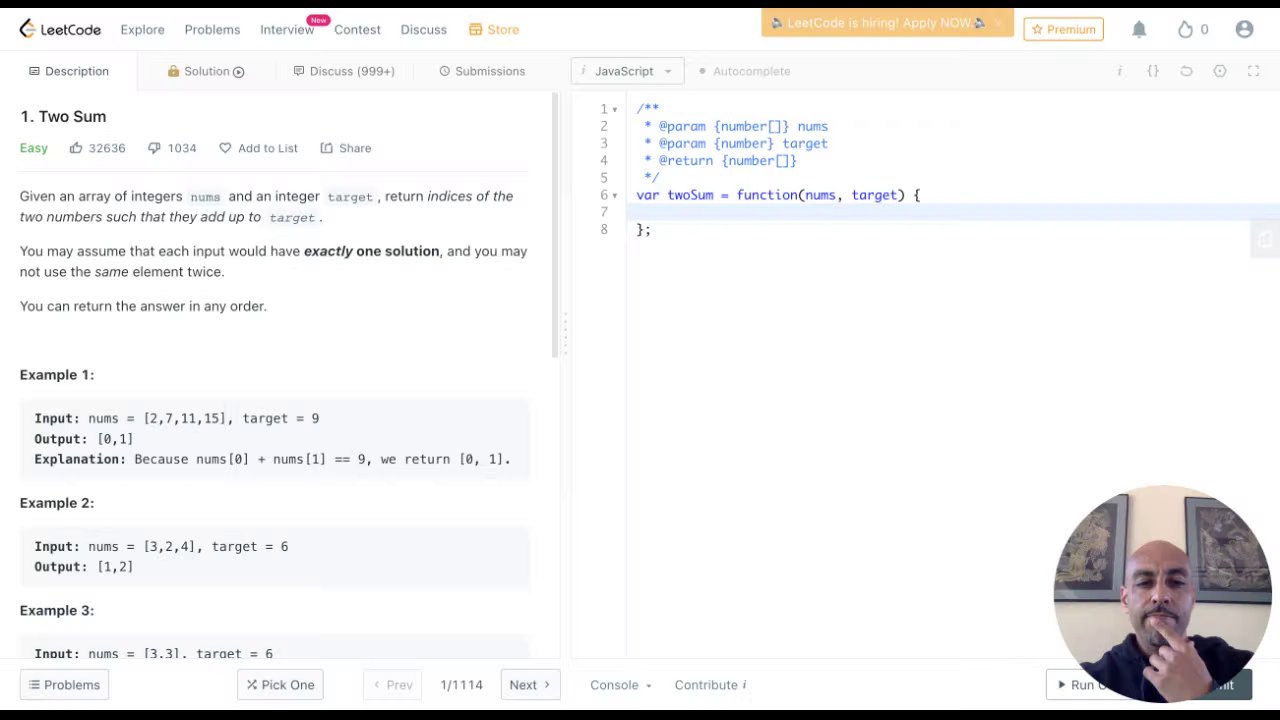Click the Share icon
The height and width of the screenshot is (720, 1280).
pos(327,148)
